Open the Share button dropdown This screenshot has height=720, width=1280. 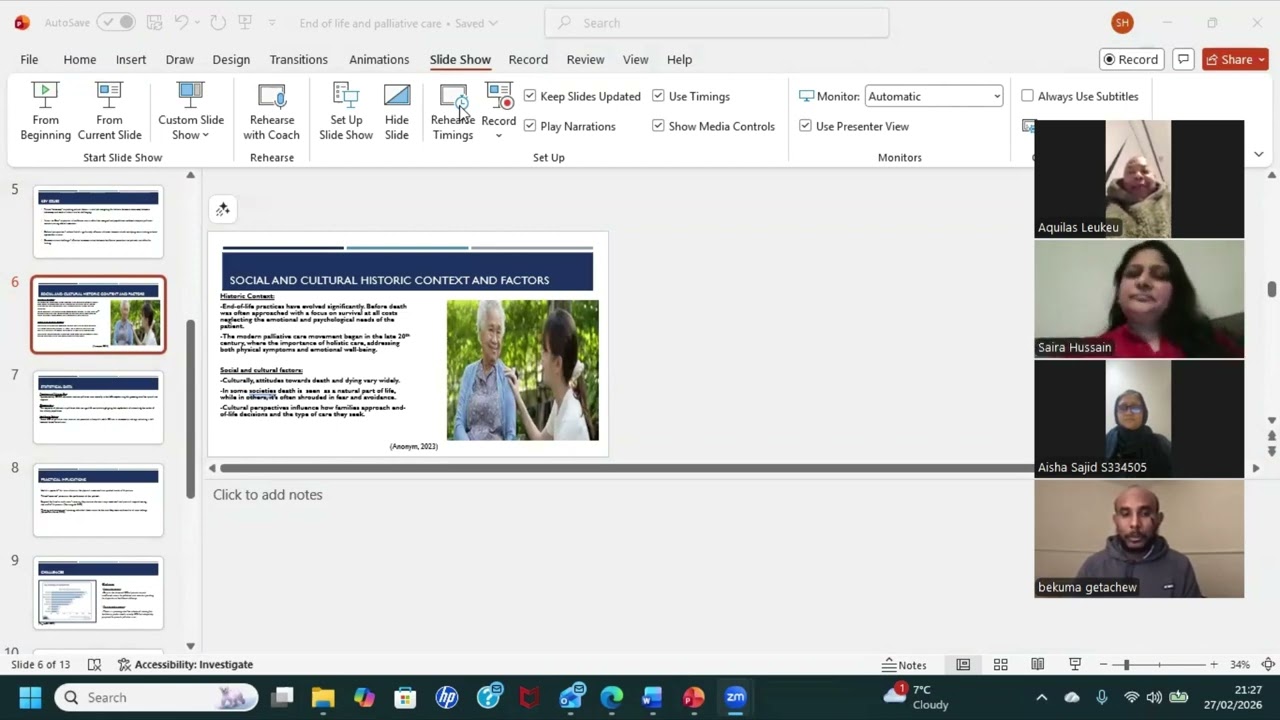click(1260, 59)
